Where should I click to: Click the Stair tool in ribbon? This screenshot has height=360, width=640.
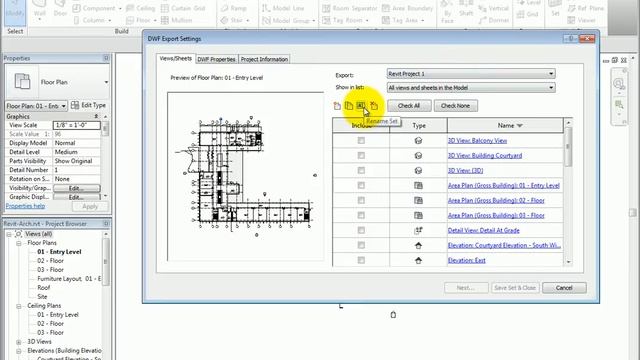point(235,20)
